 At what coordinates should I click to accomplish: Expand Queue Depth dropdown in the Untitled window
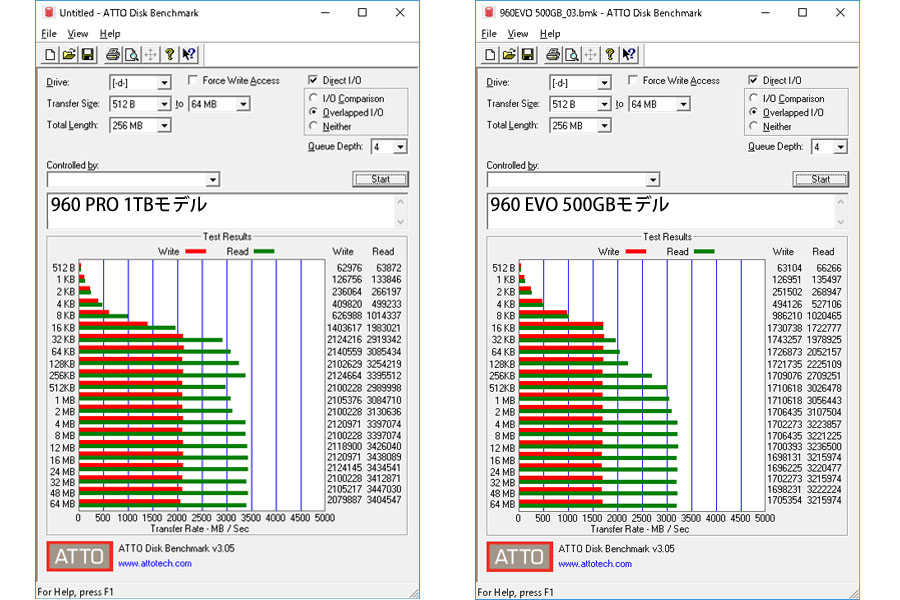400,147
